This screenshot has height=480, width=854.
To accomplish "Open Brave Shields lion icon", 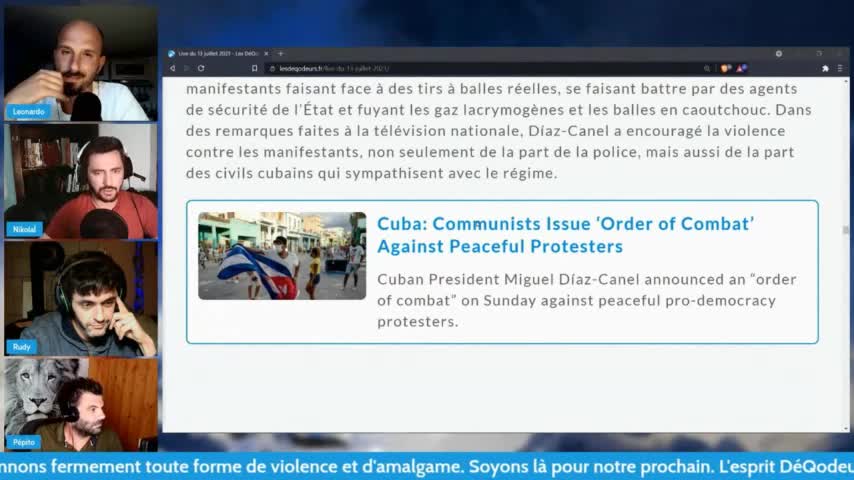I will point(725,69).
